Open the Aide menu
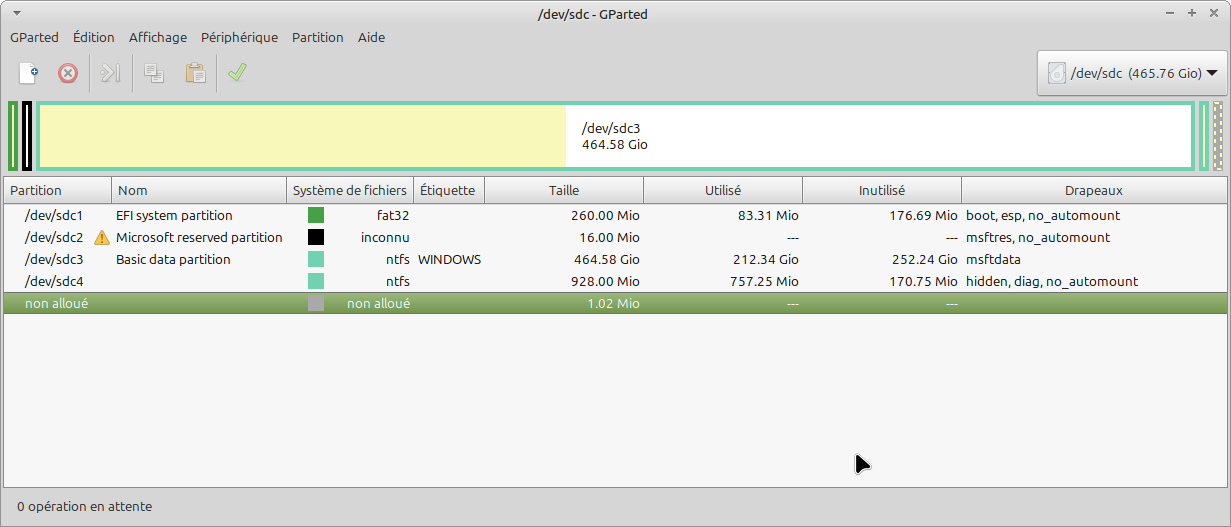1231x527 pixels. coord(371,37)
